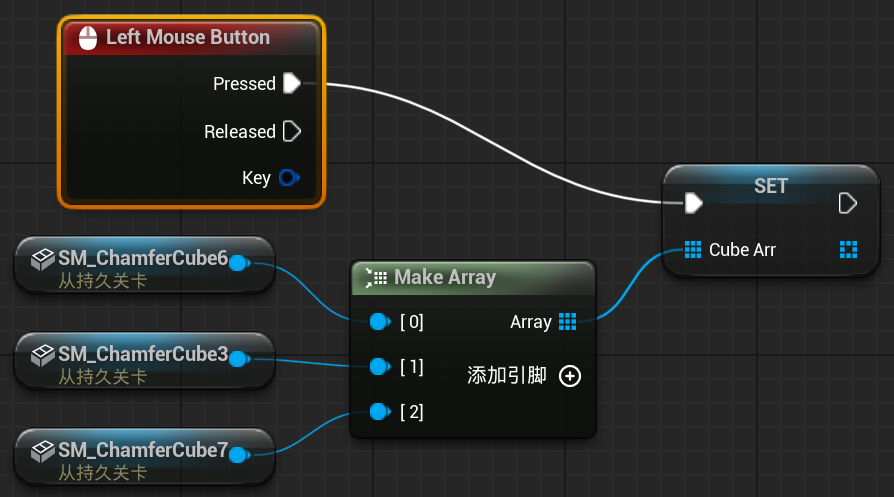The width and height of the screenshot is (894, 497).
Task: Click the 添加引脚 plus button
Action: [569, 376]
